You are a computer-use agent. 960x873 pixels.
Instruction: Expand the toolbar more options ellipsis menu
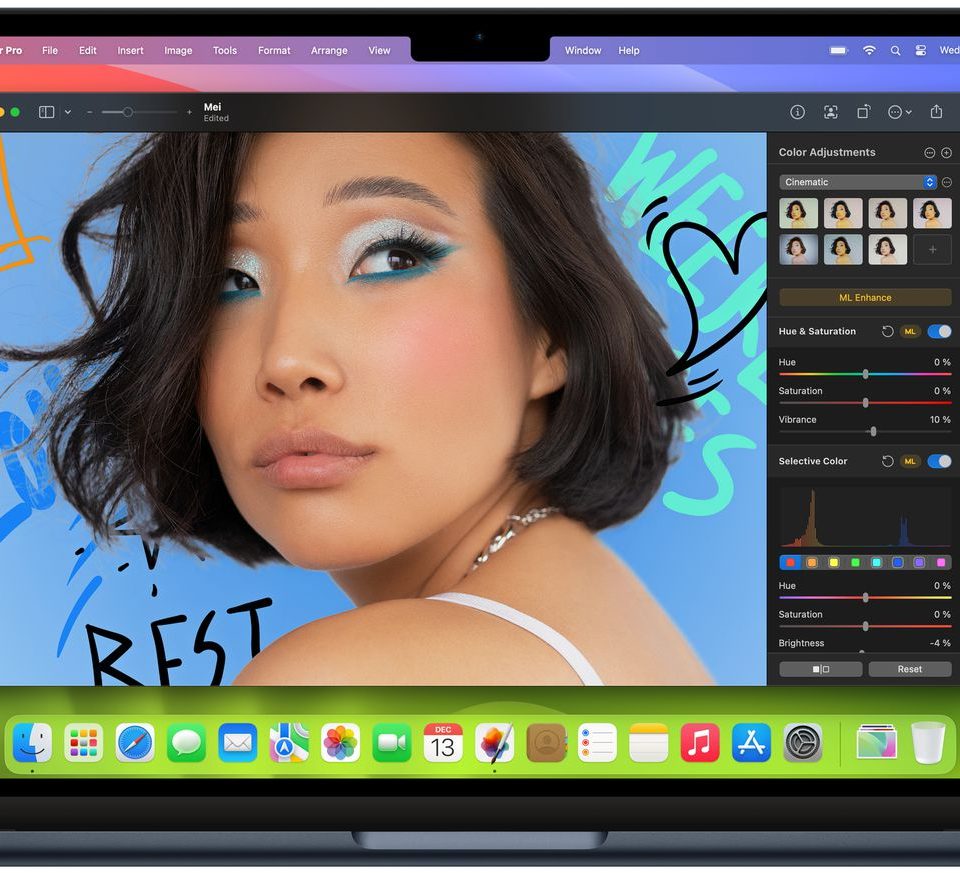[x=899, y=112]
